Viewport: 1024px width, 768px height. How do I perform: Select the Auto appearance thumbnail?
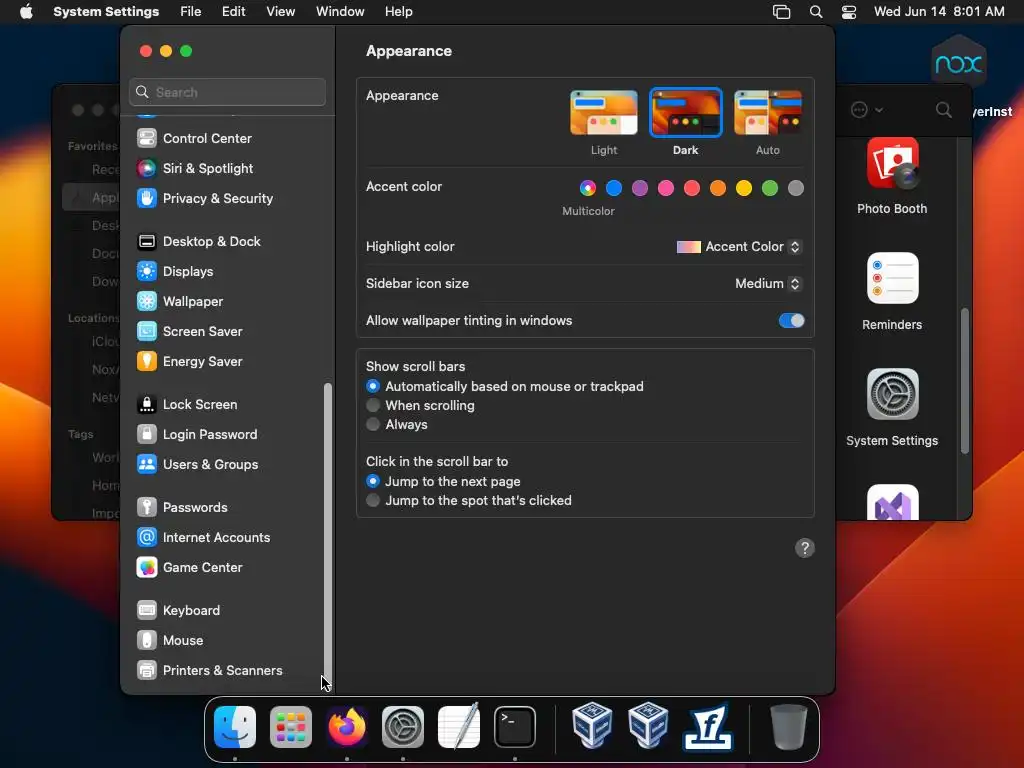point(768,112)
